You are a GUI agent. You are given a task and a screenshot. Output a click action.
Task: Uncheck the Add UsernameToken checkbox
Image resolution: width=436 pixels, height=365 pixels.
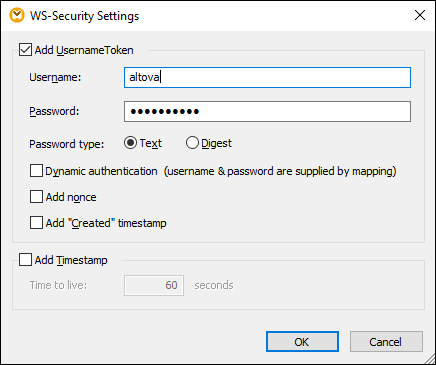coord(25,50)
